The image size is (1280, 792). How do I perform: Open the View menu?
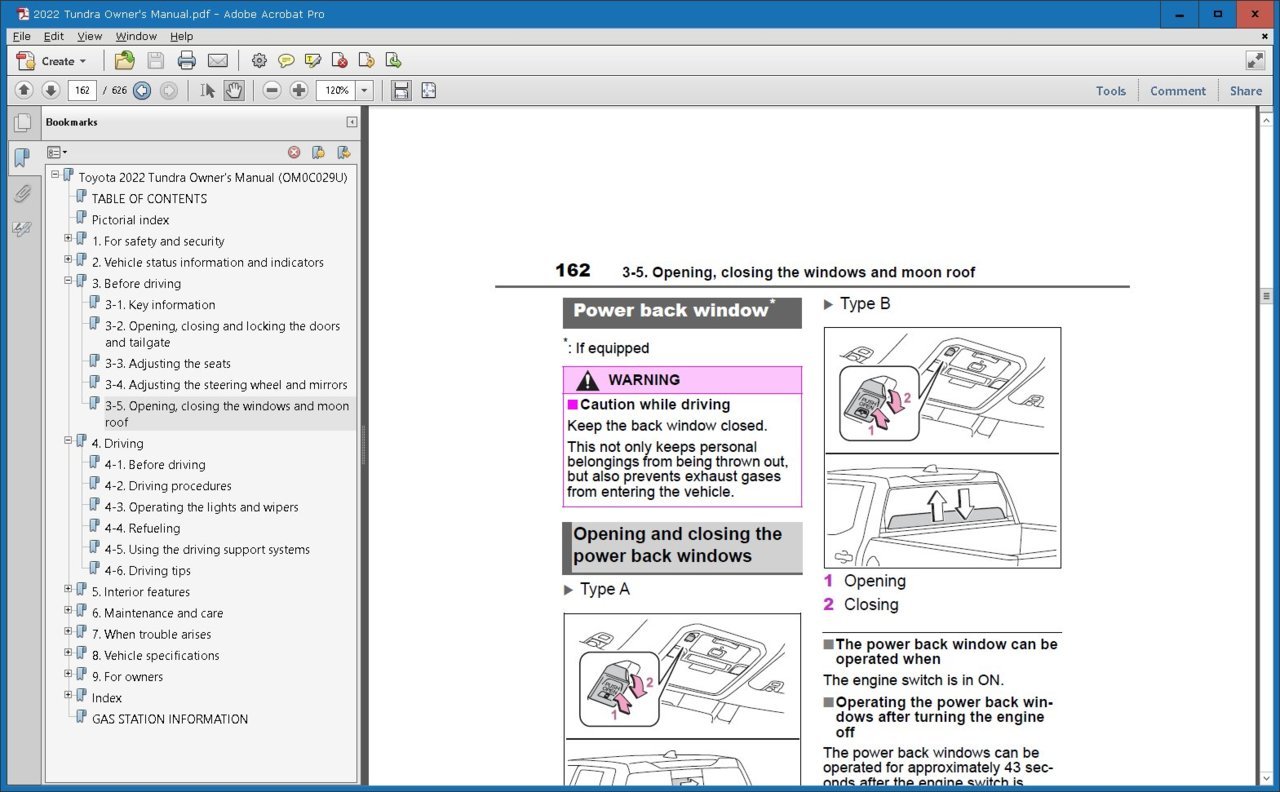(x=90, y=36)
